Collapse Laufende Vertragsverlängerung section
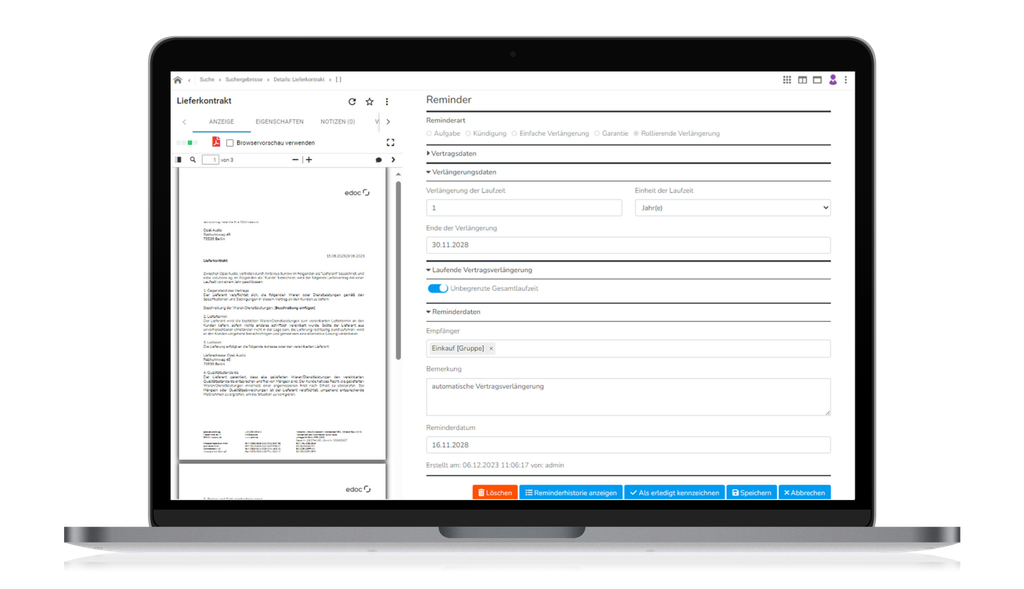 point(479,270)
